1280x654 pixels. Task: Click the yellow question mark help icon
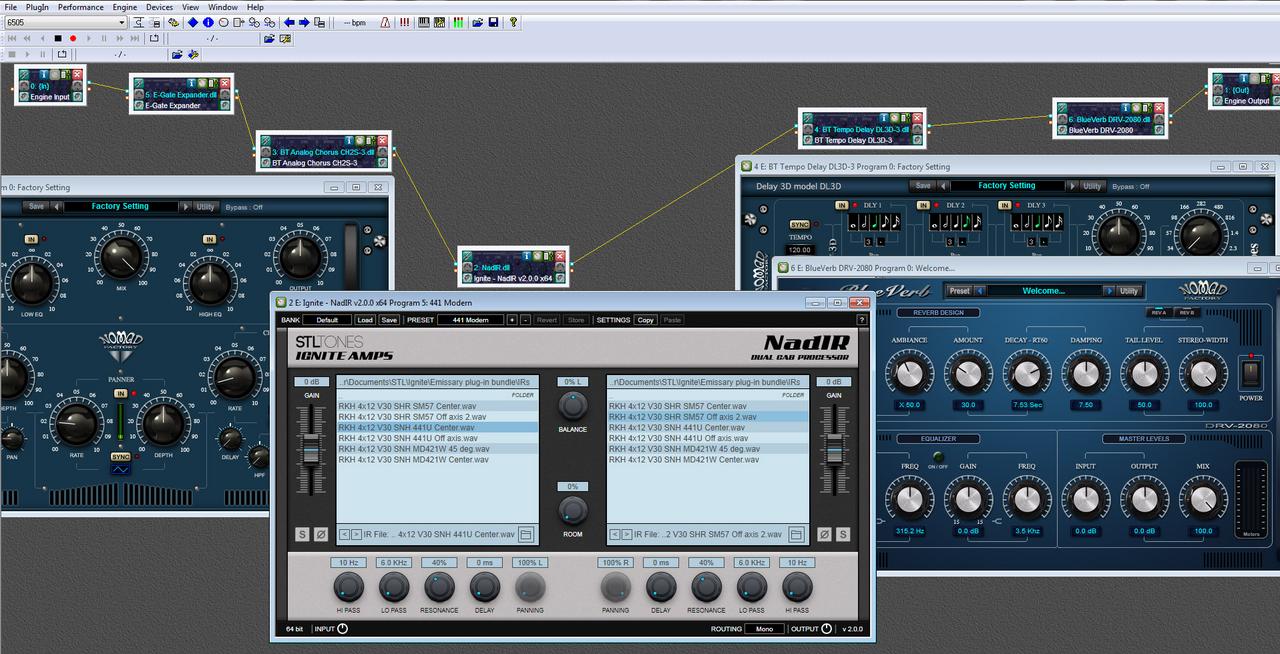coord(513,22)
